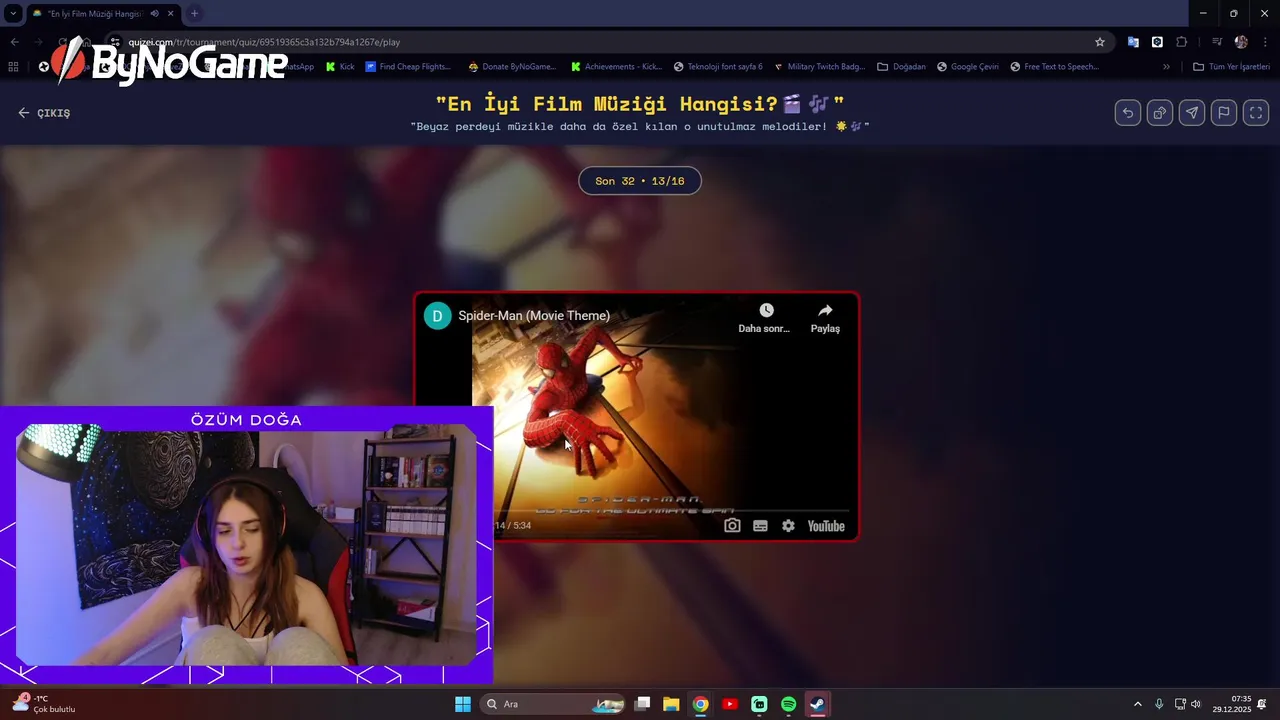Open File Explorer from taskbar
1280x720 pixels.
coord(671,704)
